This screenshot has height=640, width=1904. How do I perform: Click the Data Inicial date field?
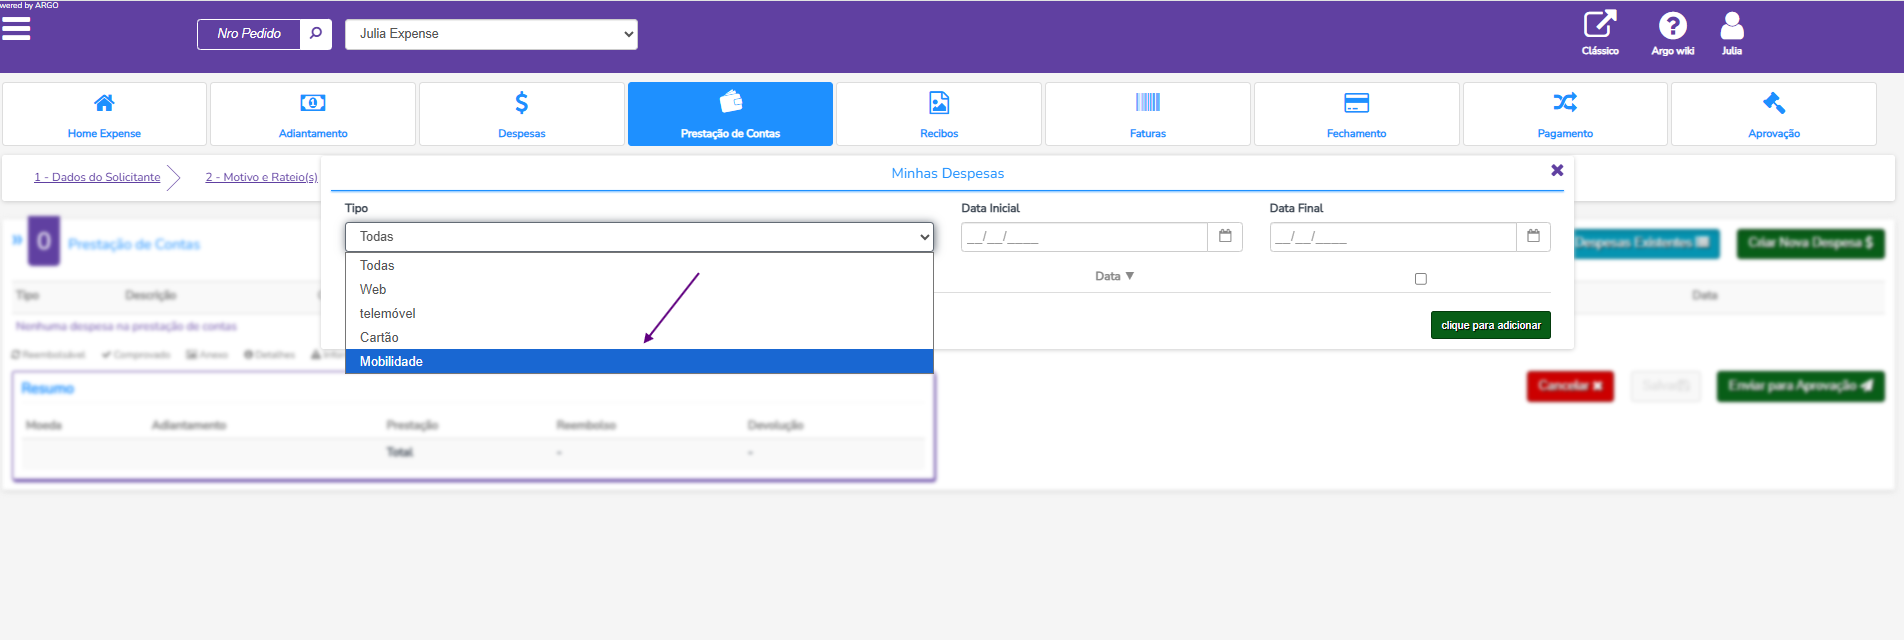click(x=1083, y=237)
